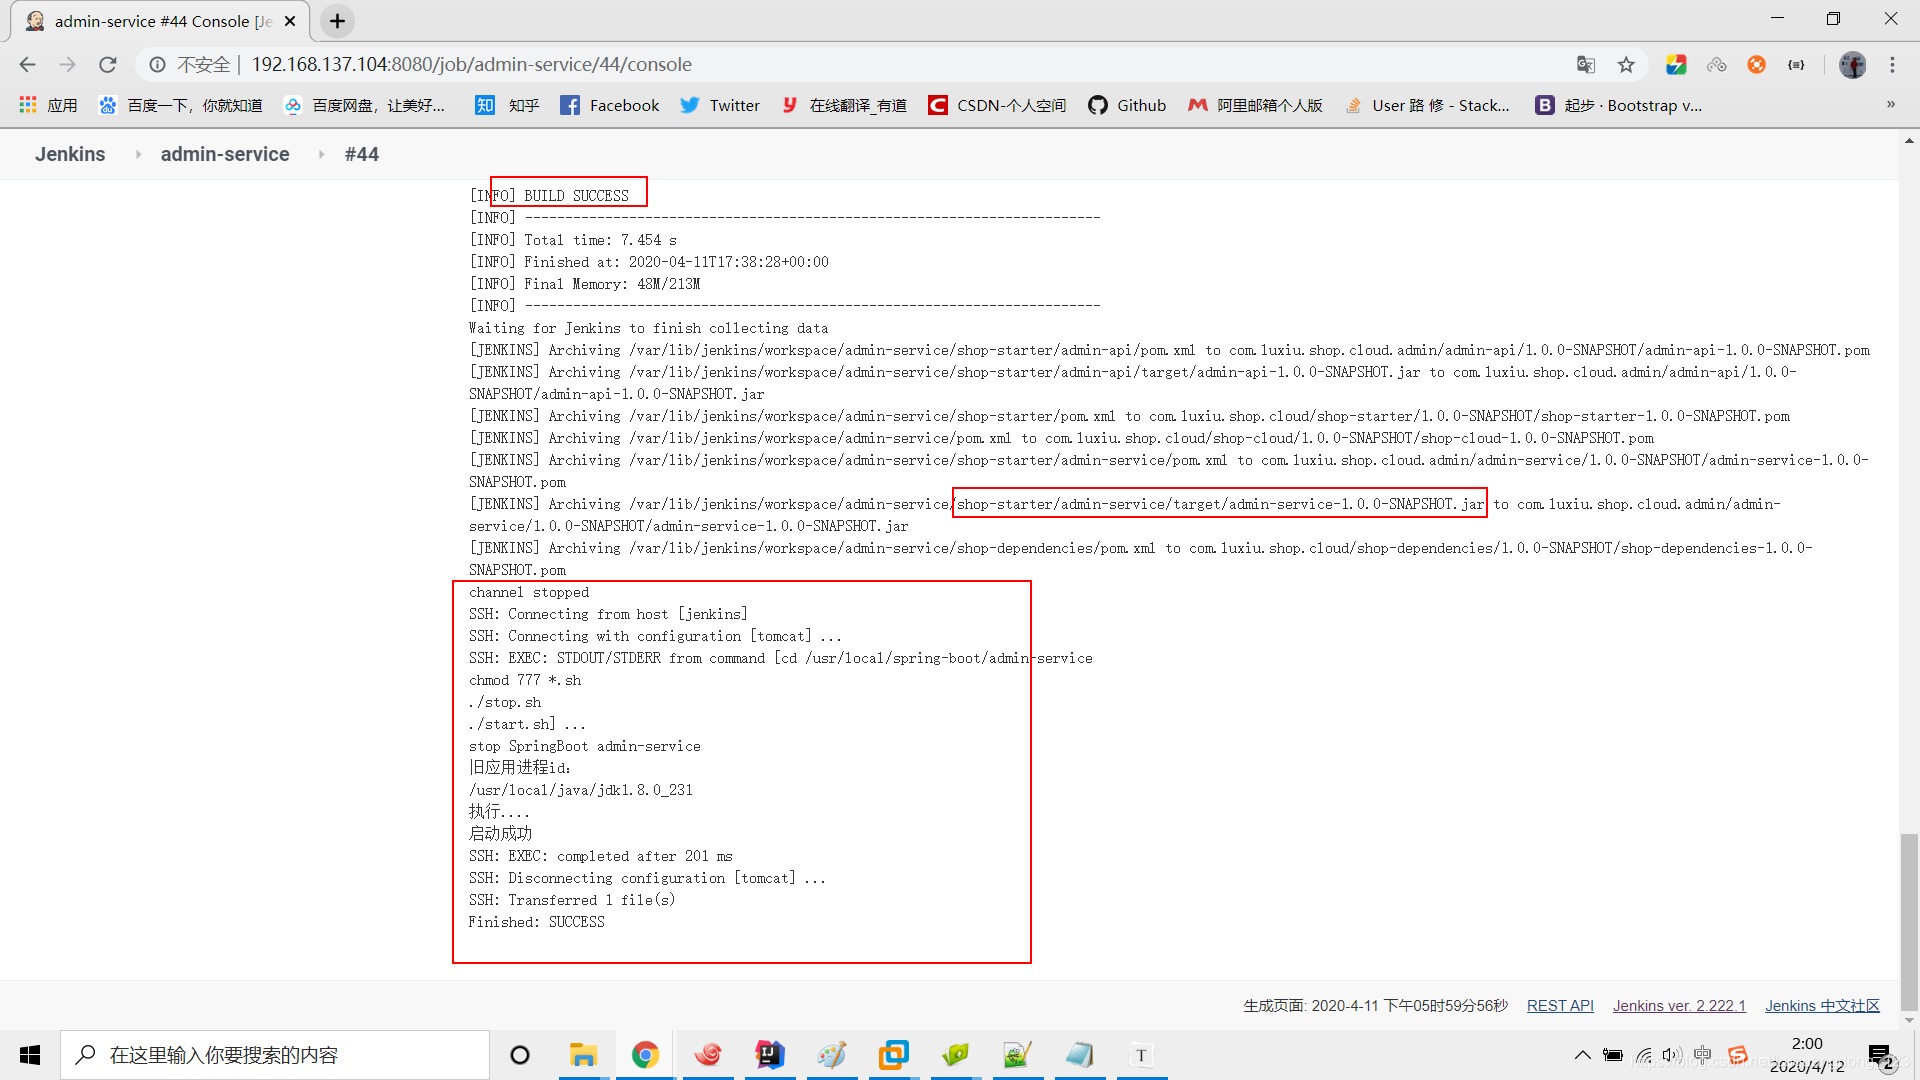The width and height of the screenshot is (1920, 1080).
Task: Click the browser refresh button
Action: pyautogui.click(x=109, y=63)
